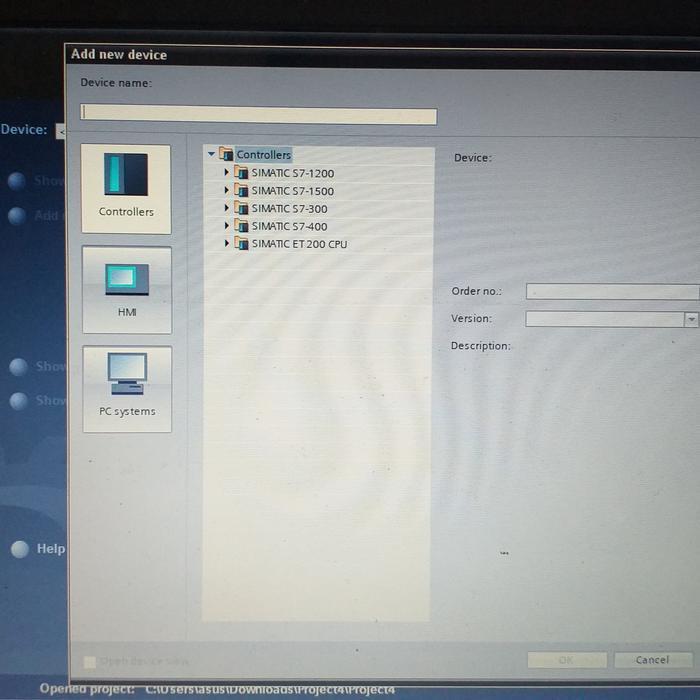This screenshot has height=700, width=700.
Task: Select the Controllers tree item text
Action: point(263,155)
